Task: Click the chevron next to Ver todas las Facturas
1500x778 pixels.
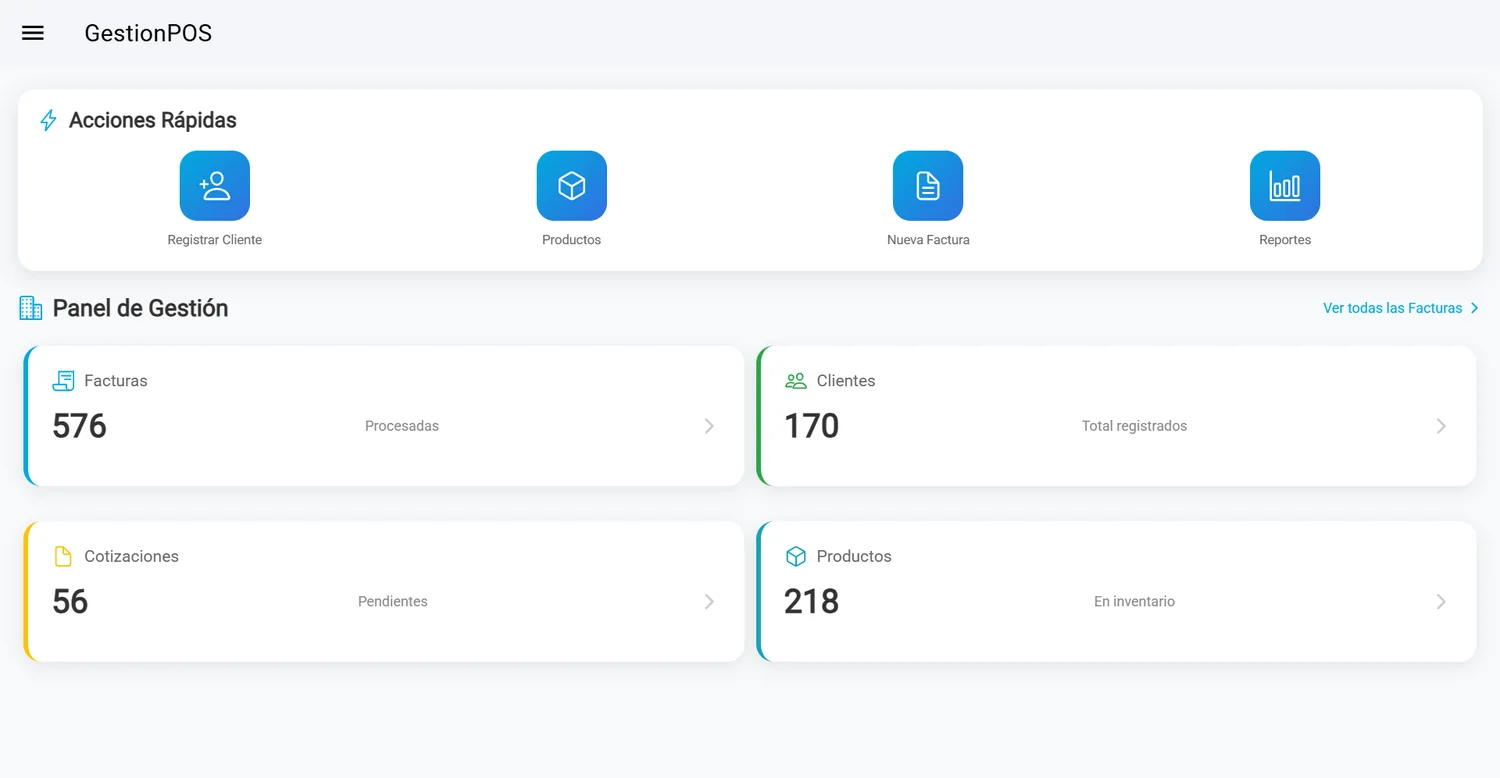Action: click(1474, 308)
